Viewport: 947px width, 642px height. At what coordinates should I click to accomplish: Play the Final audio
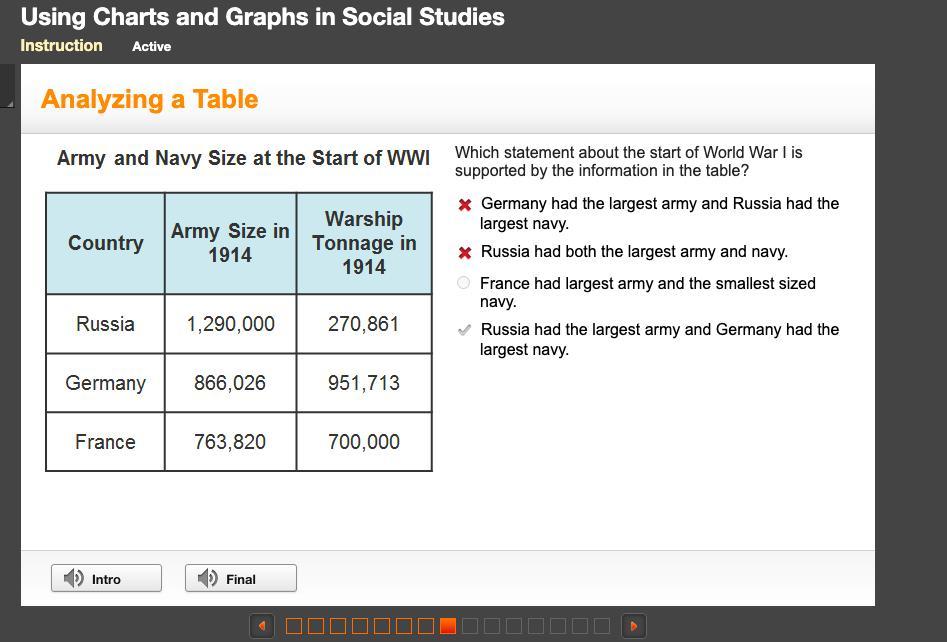[240, 578]
